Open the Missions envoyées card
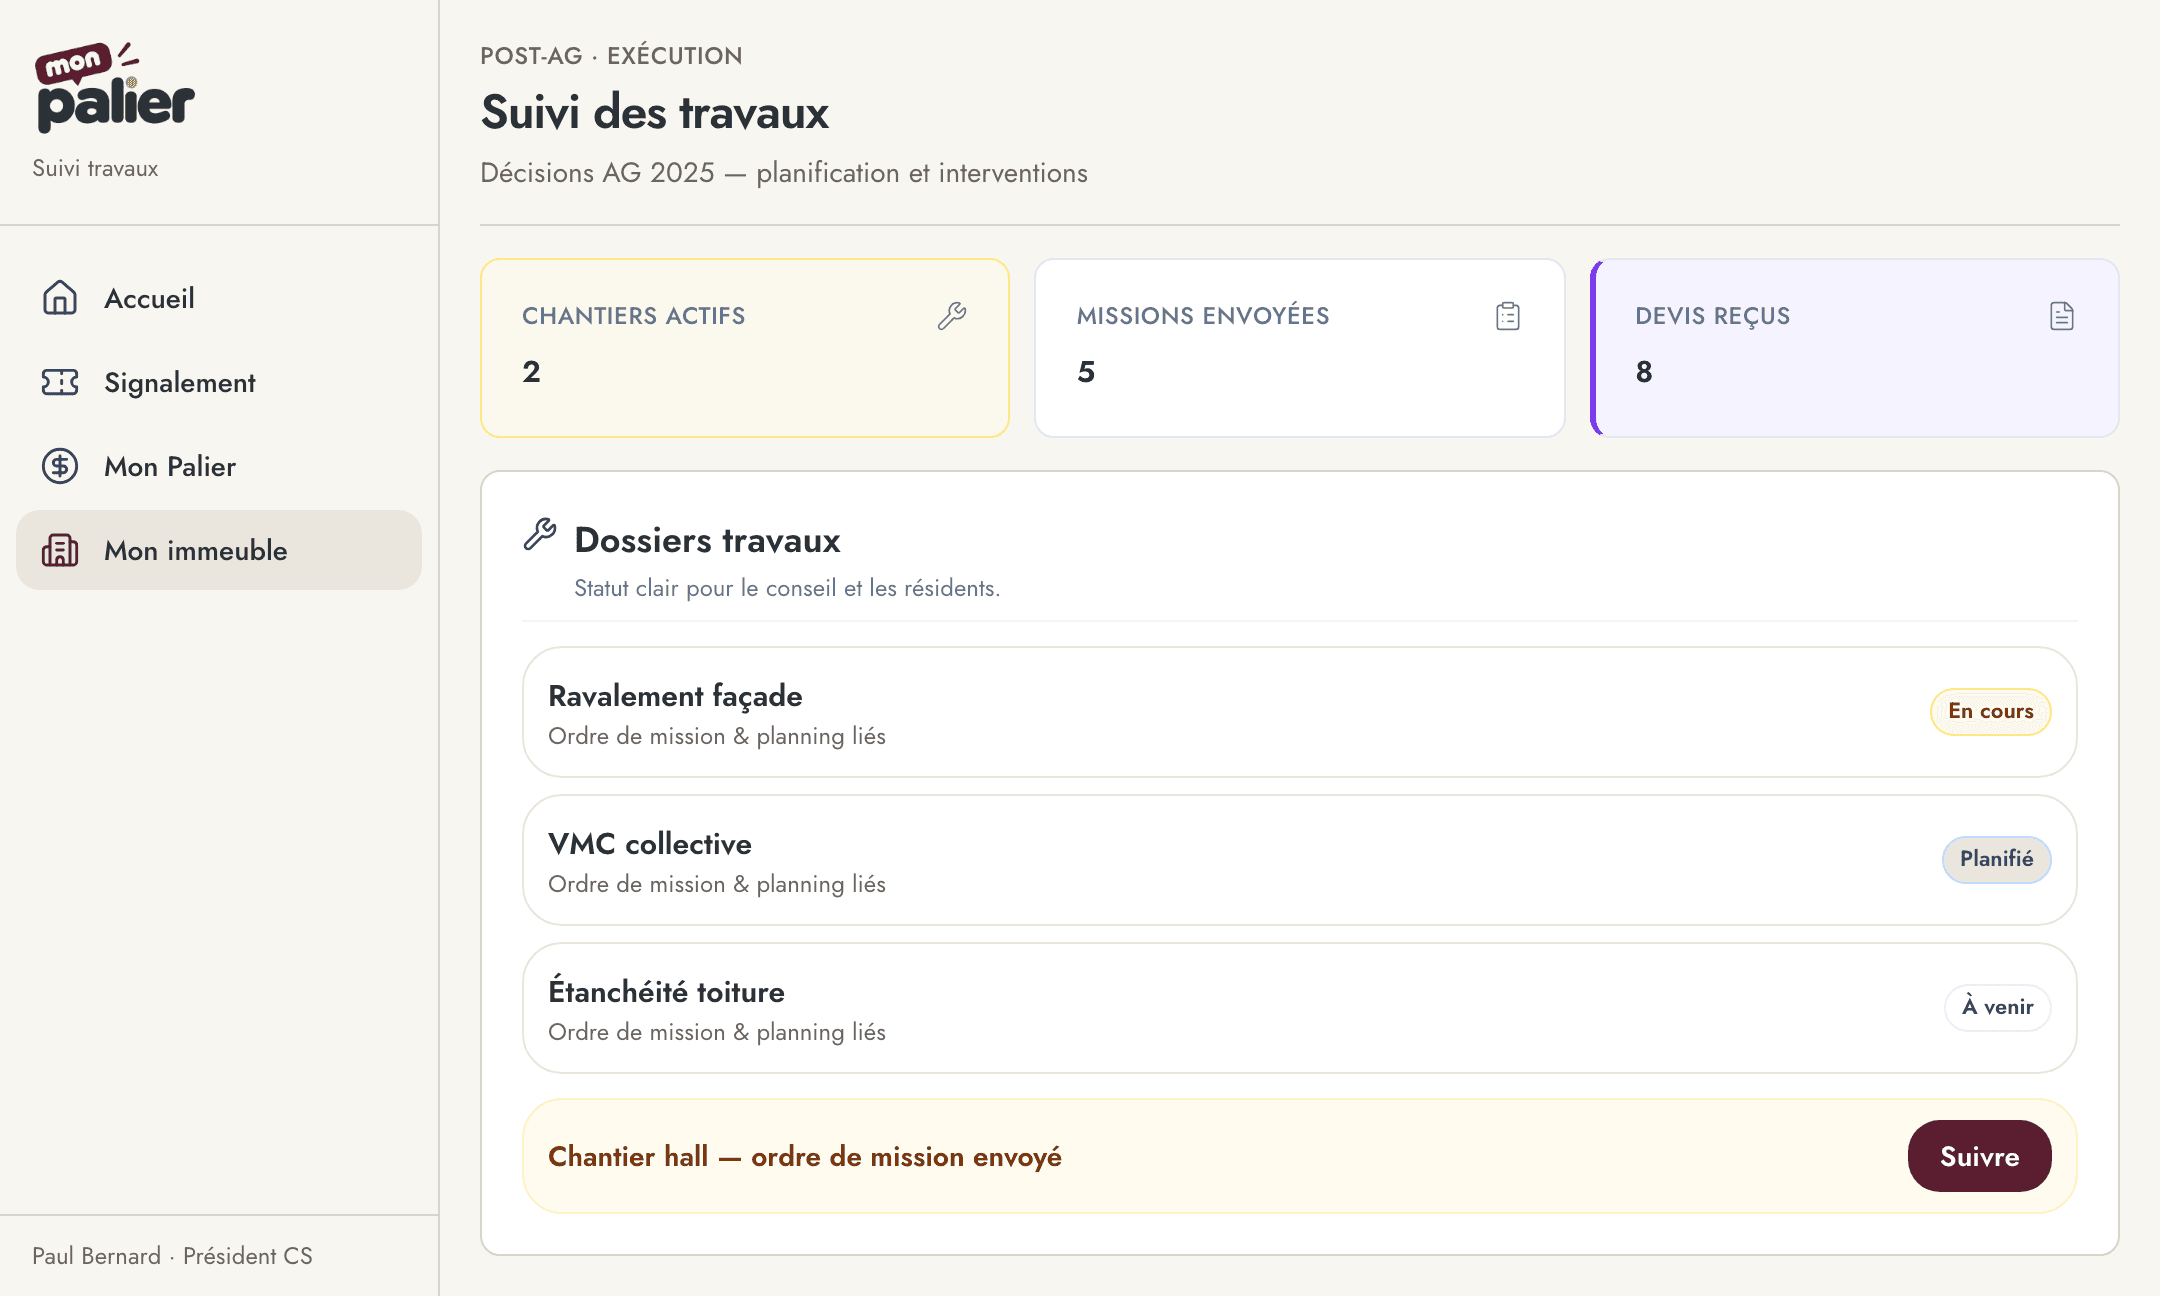The height and width of the screenshot is (1296, 2160). click(x=1300, y=348)
